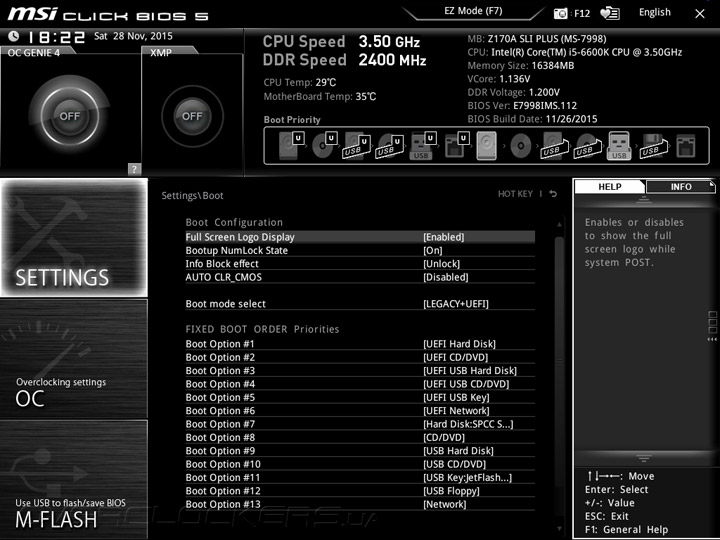Open the [UEFI CD/DVD] value for Boot Option #2
Image resolution: width=720 pixels, height=540 pixels.
[x=456, y=357]
